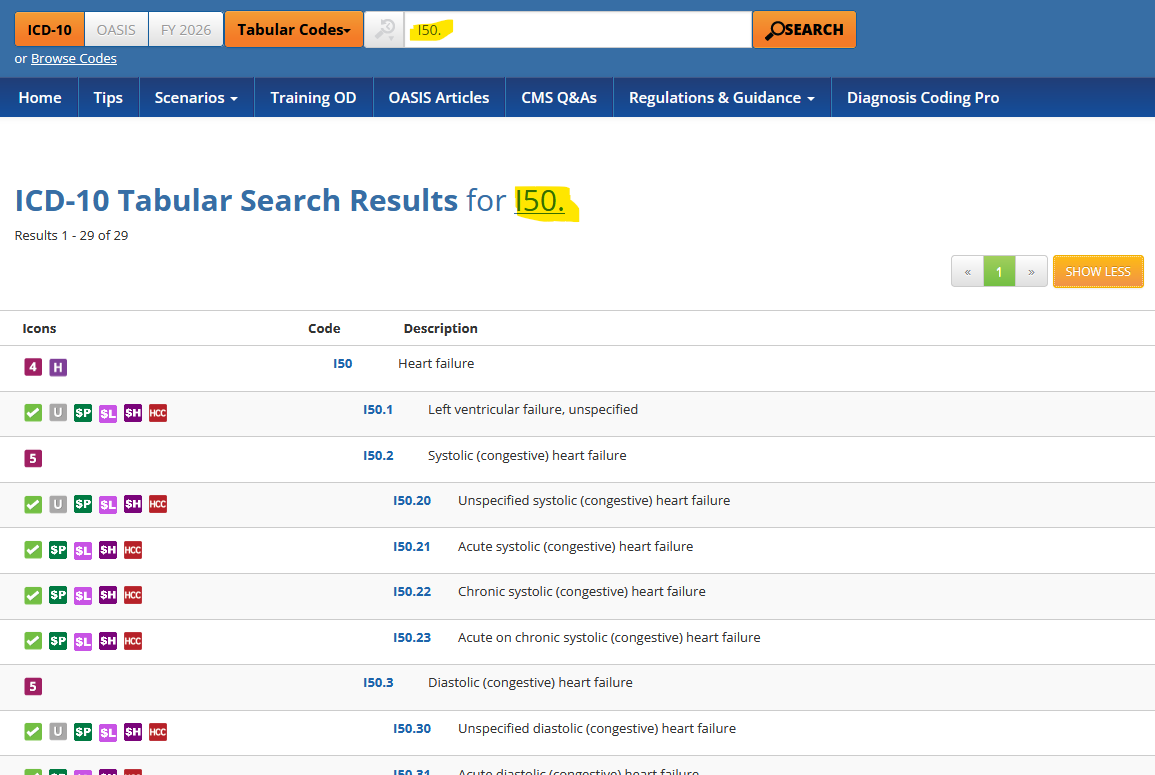Click the green checkmark icon for I50.1
This screenshot has width=1155, height=775.
33,412
